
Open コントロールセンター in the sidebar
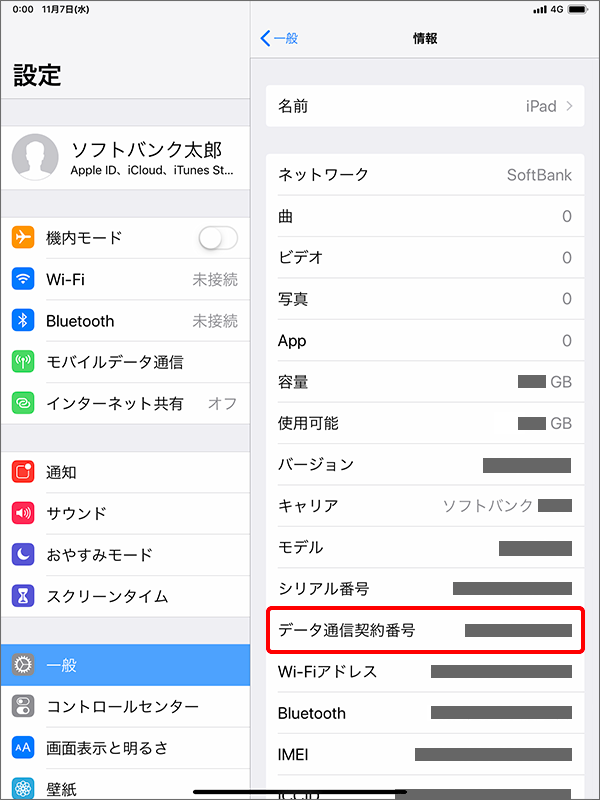coord(125,707)
